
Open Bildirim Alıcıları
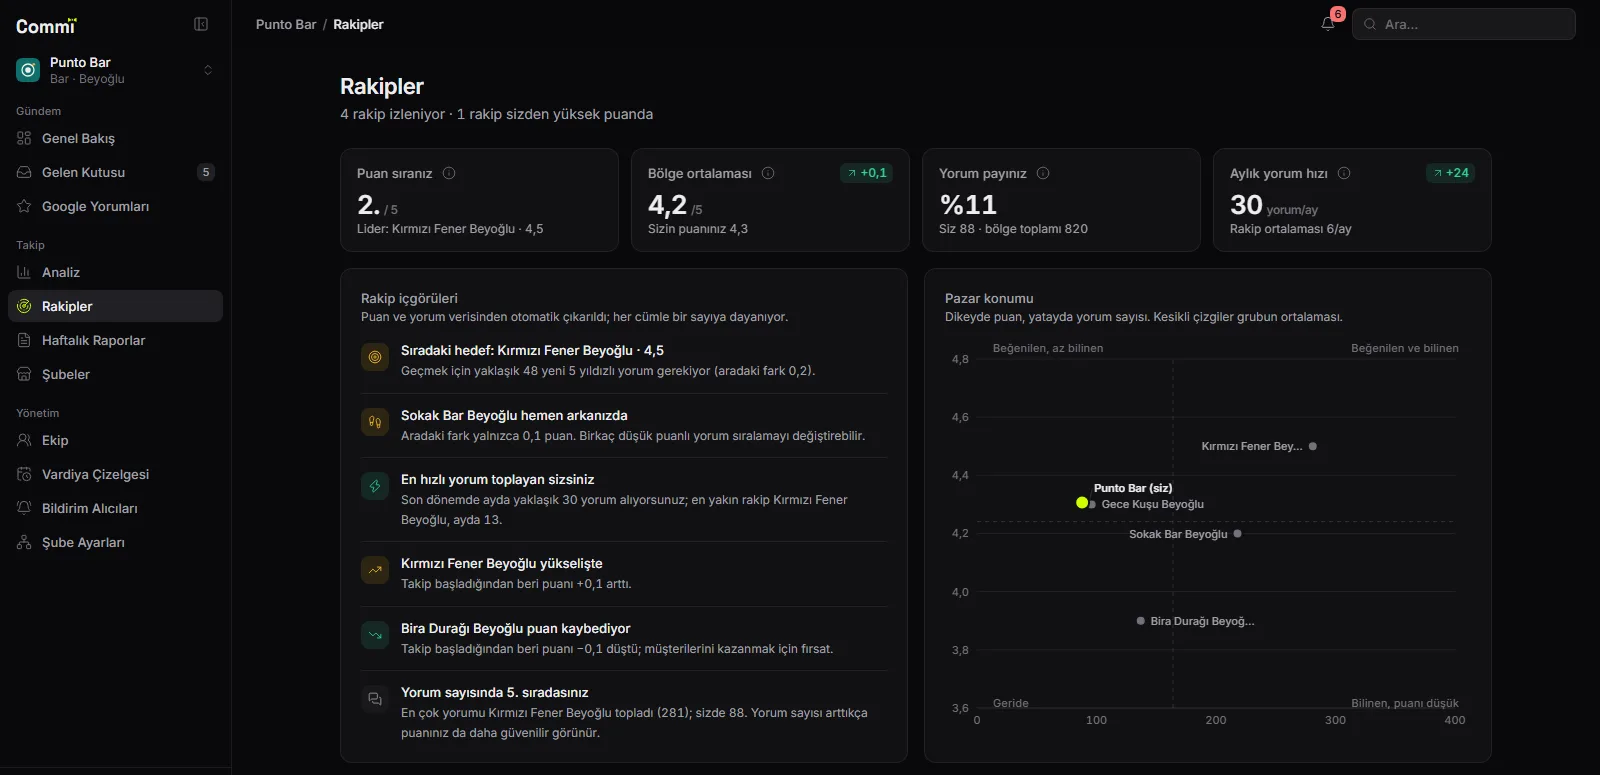(115, 508)
